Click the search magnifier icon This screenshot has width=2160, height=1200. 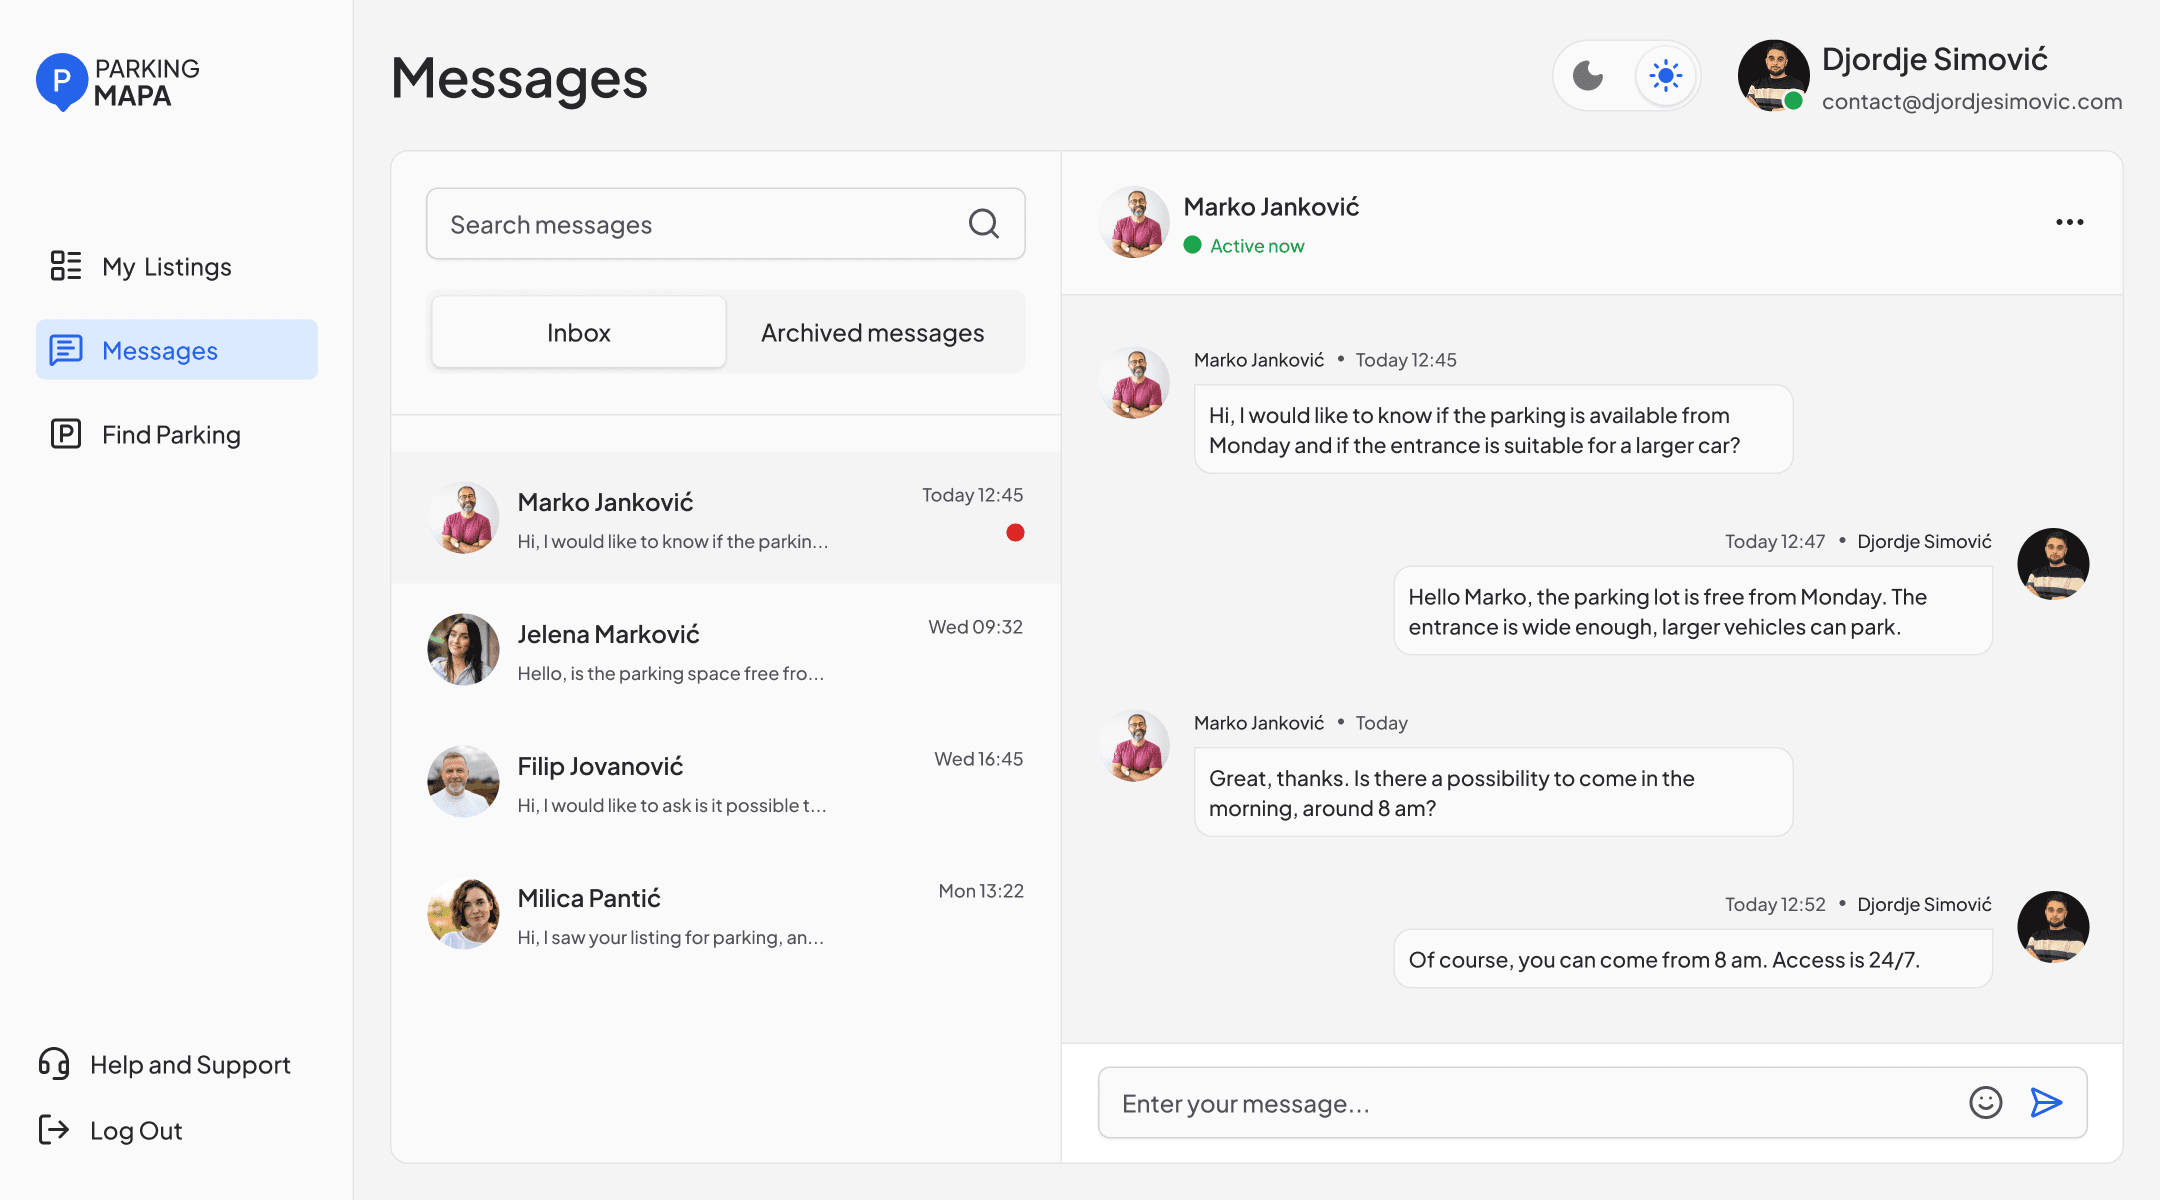click(x=984, y=224)
